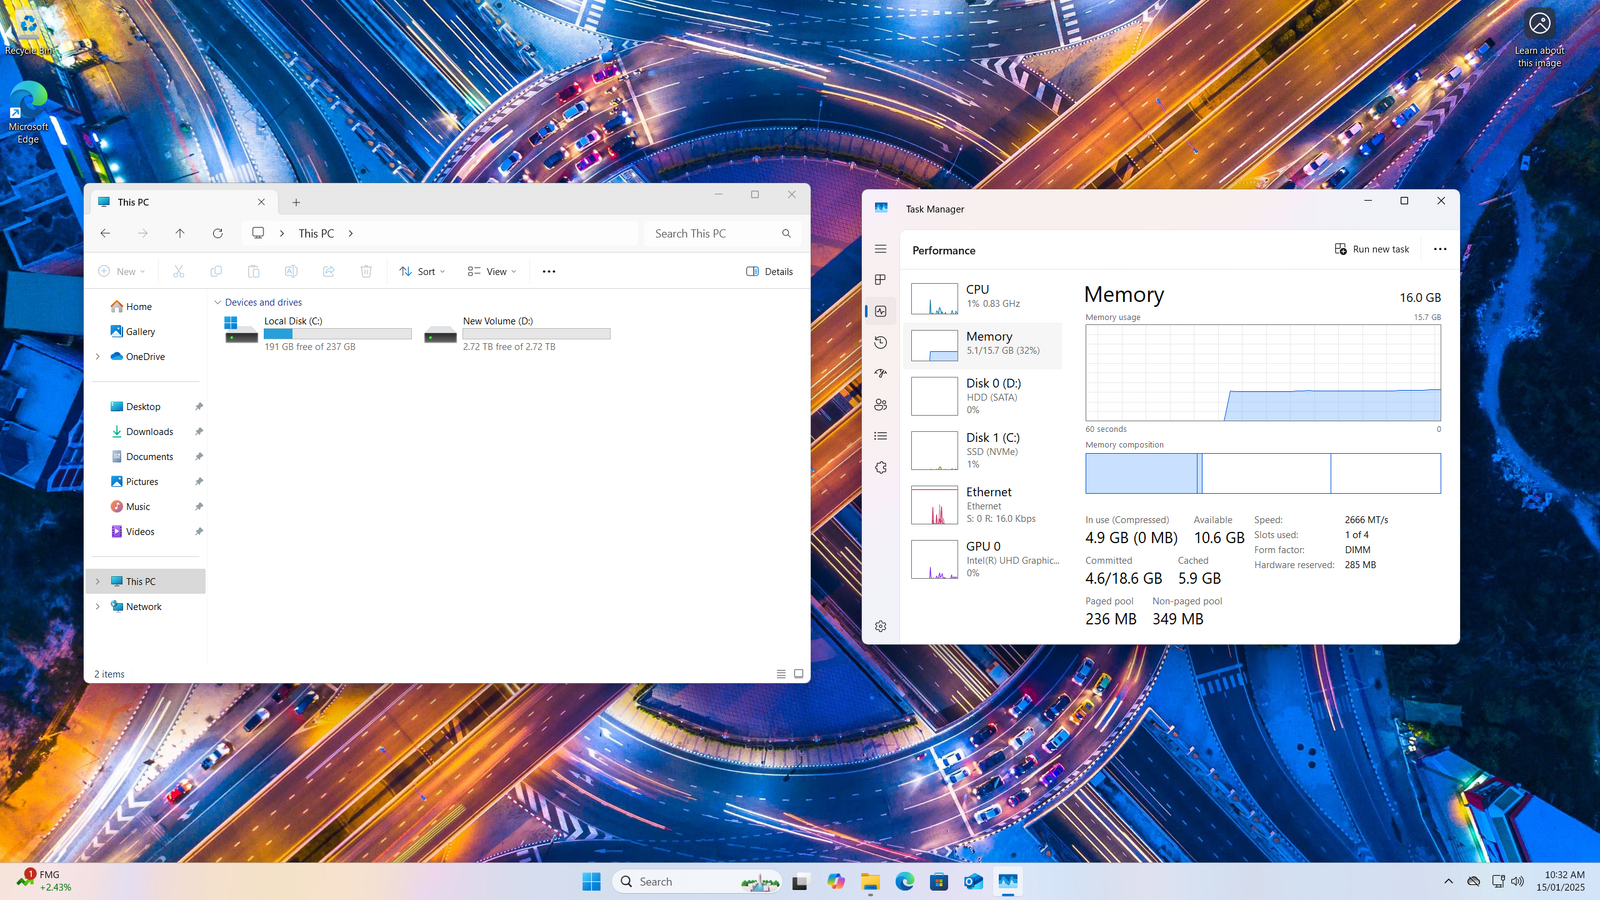Open Processes page in Task Manager sidebar

[x=880, y=280]
